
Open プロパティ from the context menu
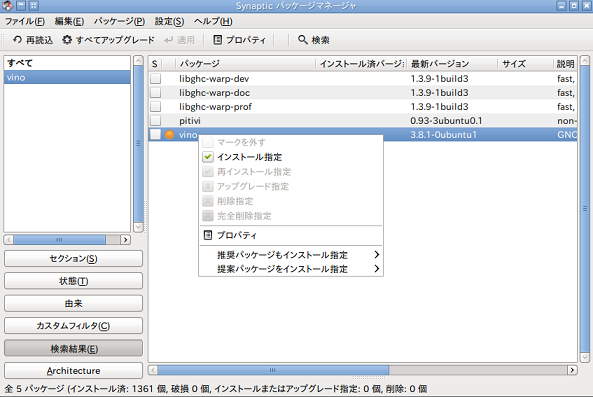coord(290,235)
